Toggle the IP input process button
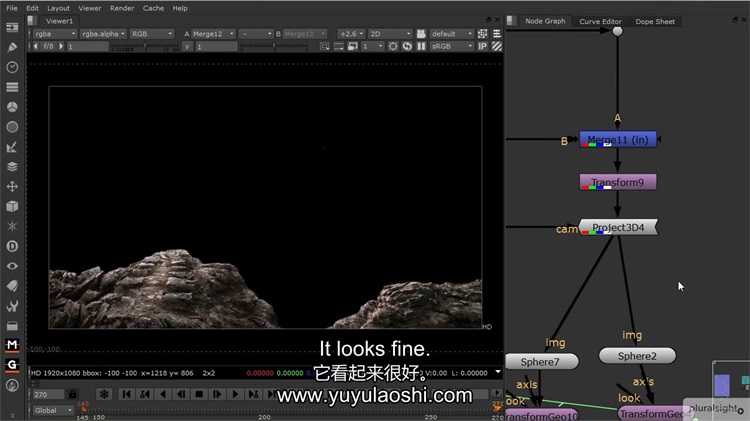Viewport: 750px width, 421px height. point(483,46)
